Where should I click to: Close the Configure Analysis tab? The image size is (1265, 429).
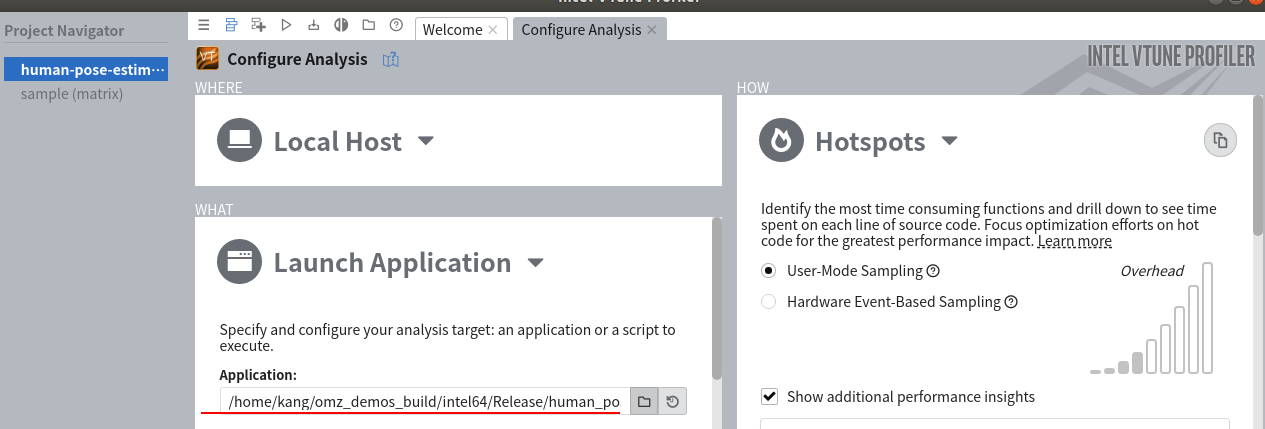pyautogui.click(x=652, y=30)
